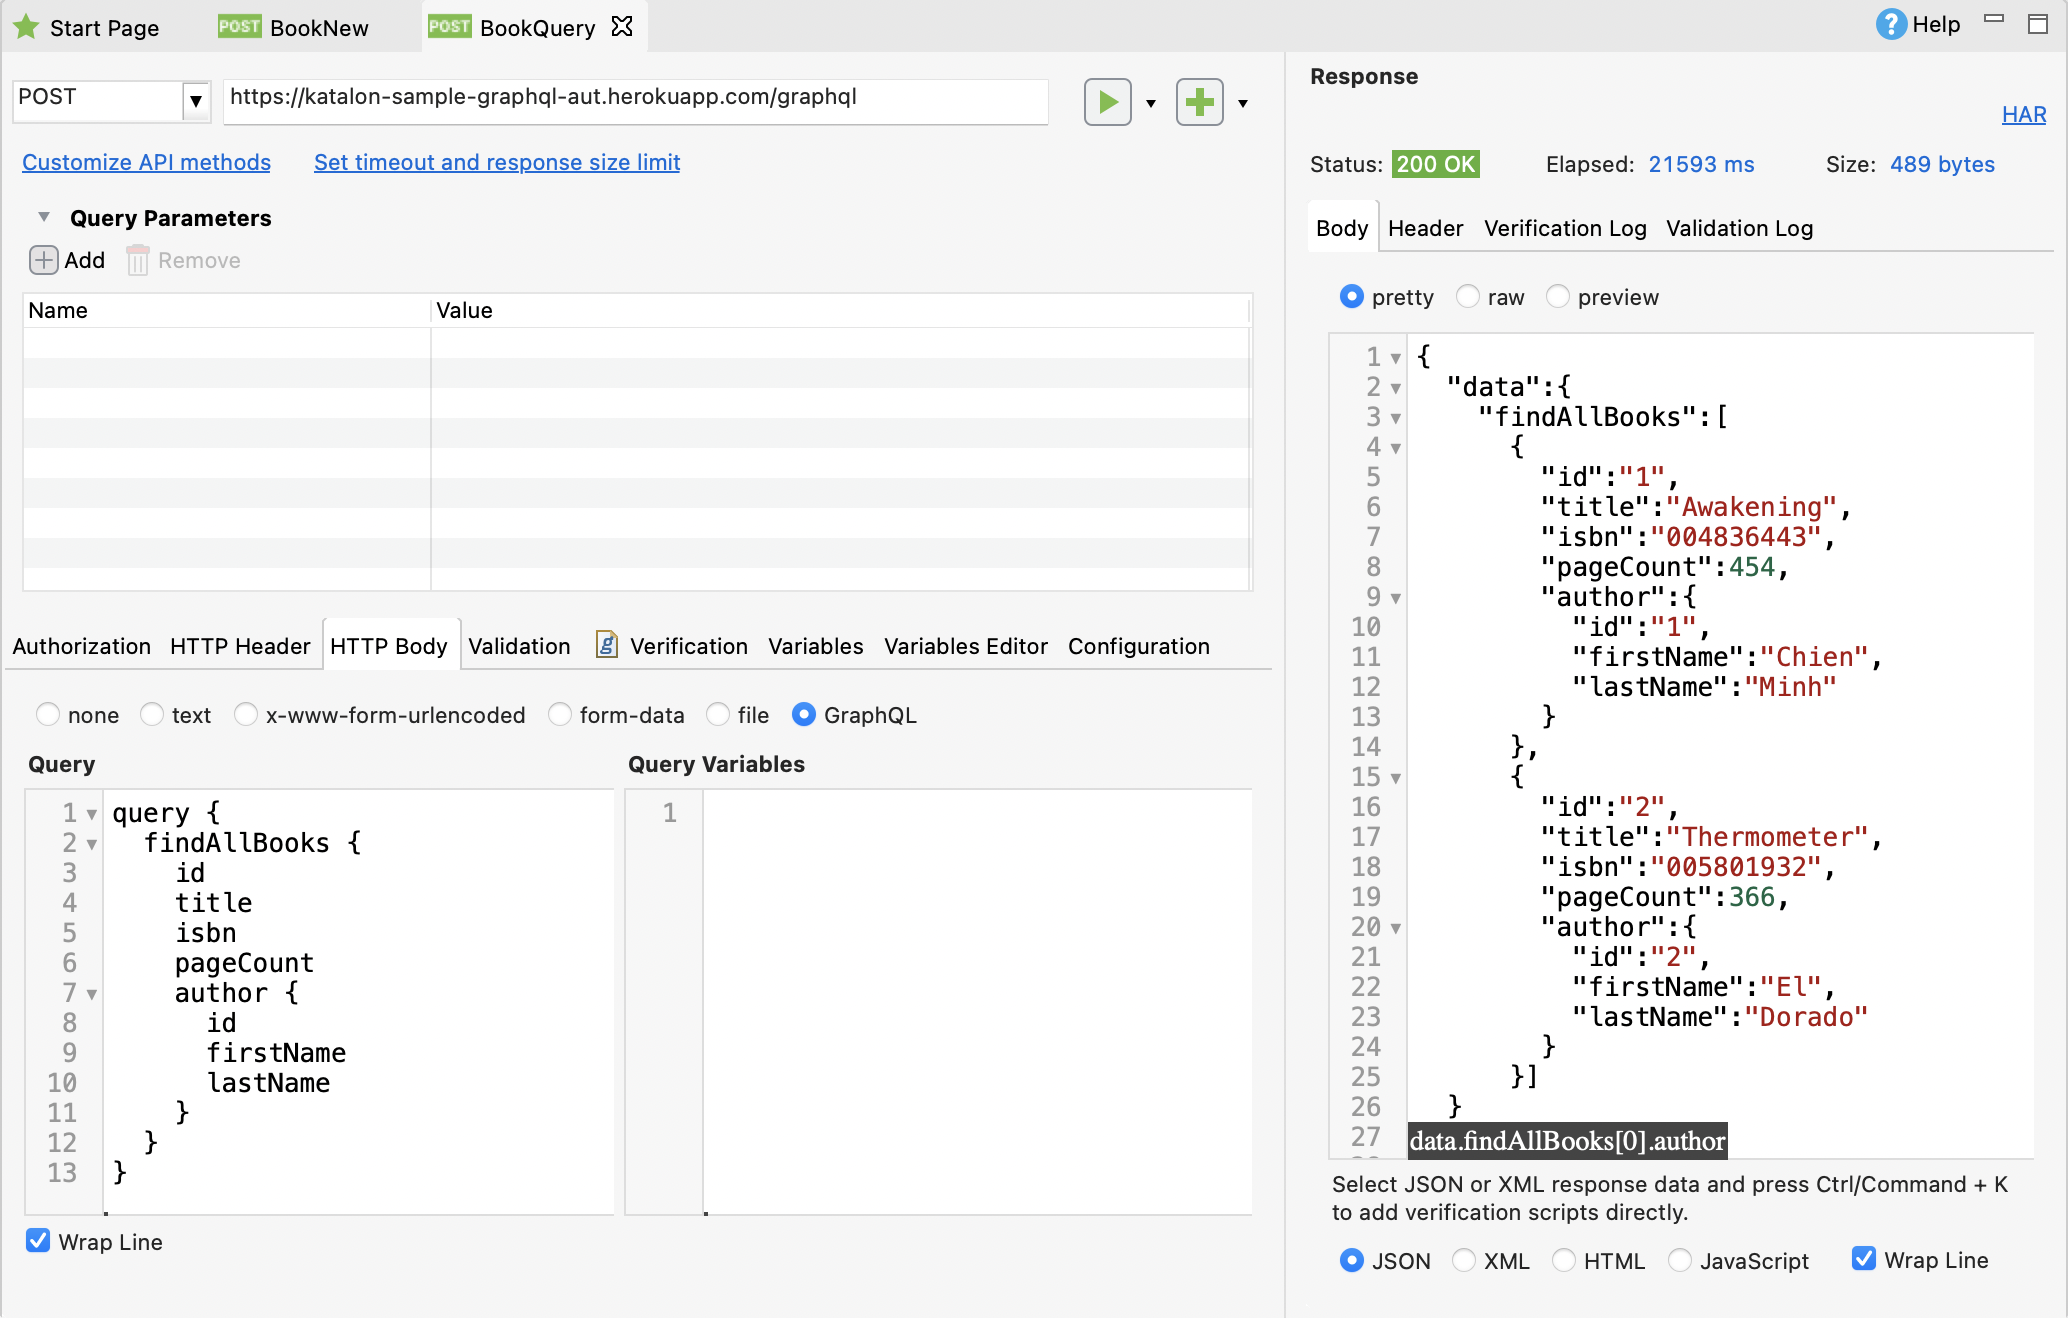The image size is (2068, 1318).
Task: Open the HAR link
Action: tap(2023, 115)
